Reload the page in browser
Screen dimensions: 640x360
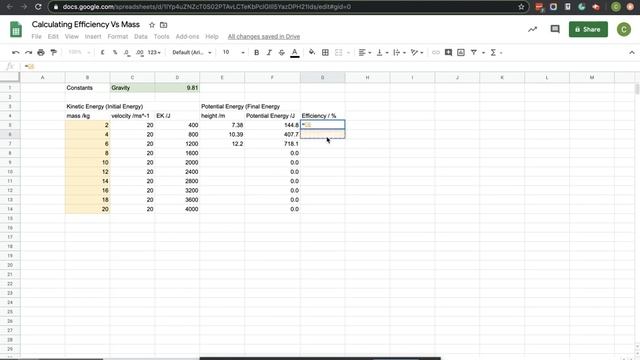38,7
